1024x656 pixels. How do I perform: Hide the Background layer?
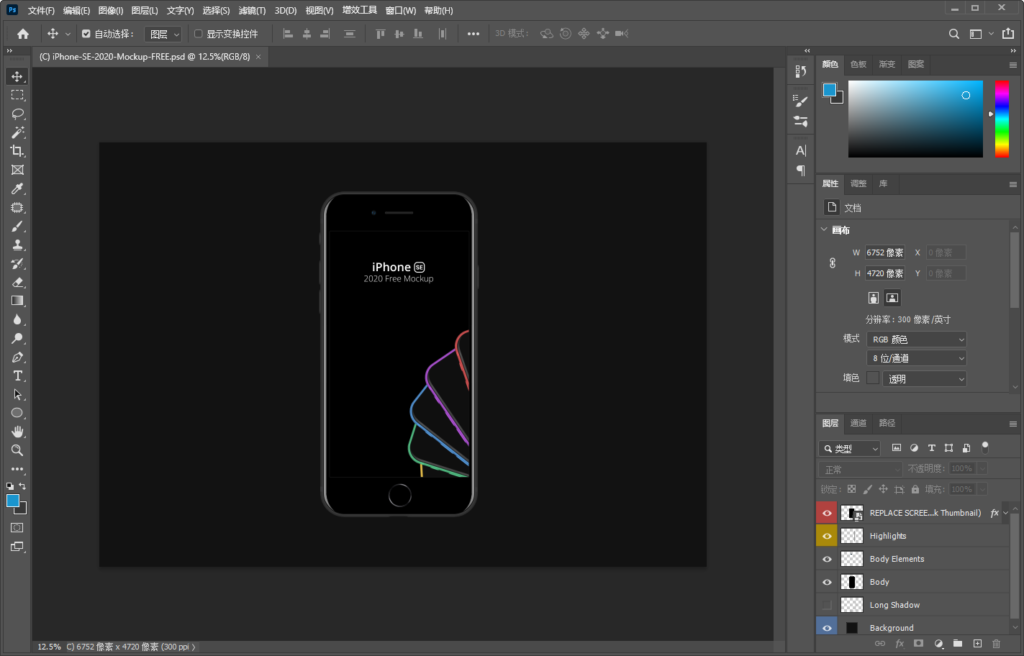tap(827, 628)
